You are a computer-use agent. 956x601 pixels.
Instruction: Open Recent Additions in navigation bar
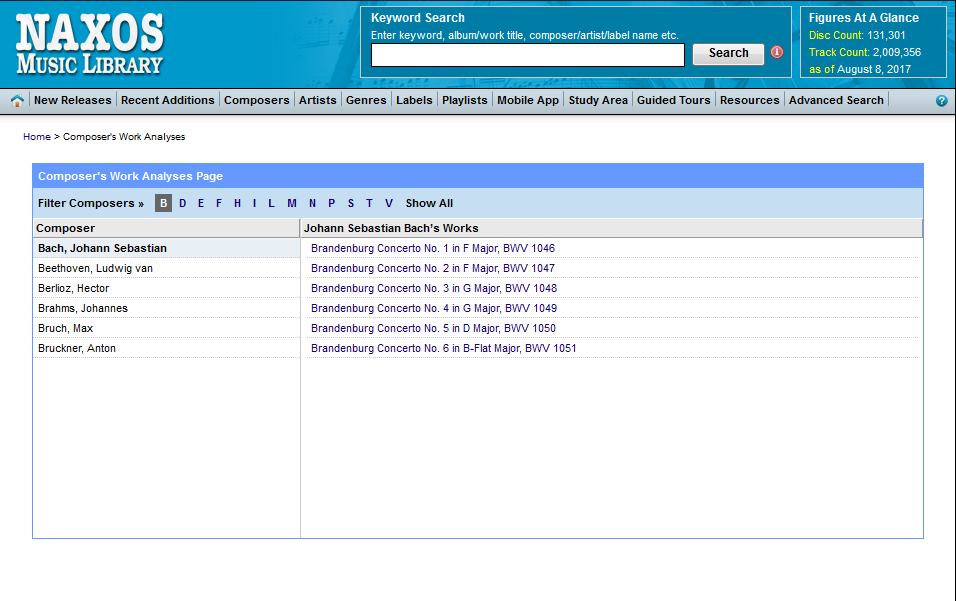[168, 100]
